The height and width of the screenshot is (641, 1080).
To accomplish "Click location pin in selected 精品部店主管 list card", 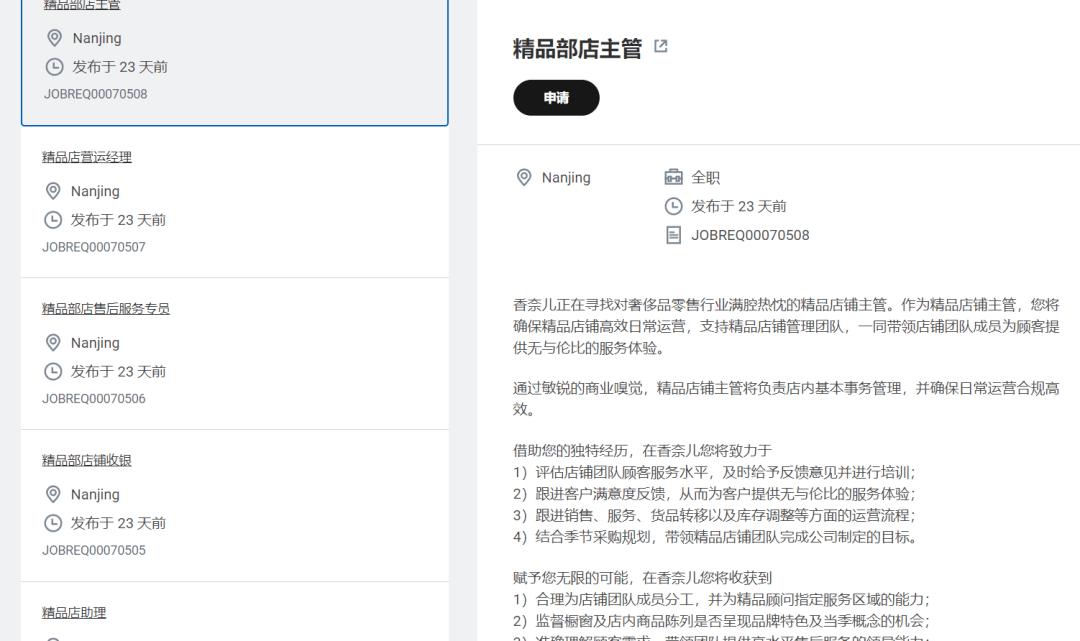I will (55, 38).
